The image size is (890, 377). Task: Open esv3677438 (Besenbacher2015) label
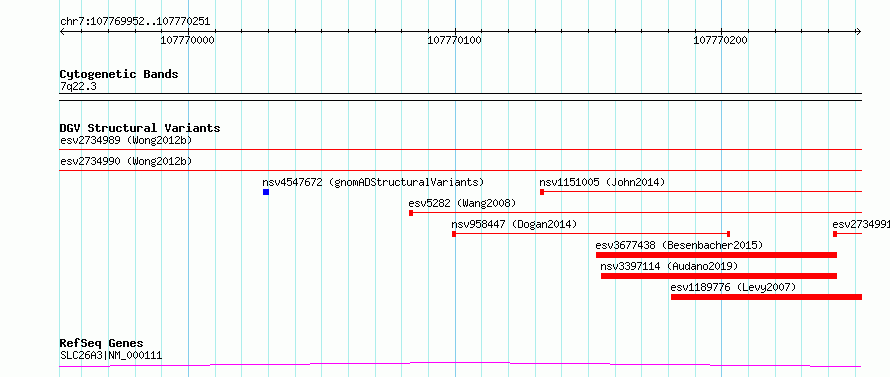[x=679, y=245]
